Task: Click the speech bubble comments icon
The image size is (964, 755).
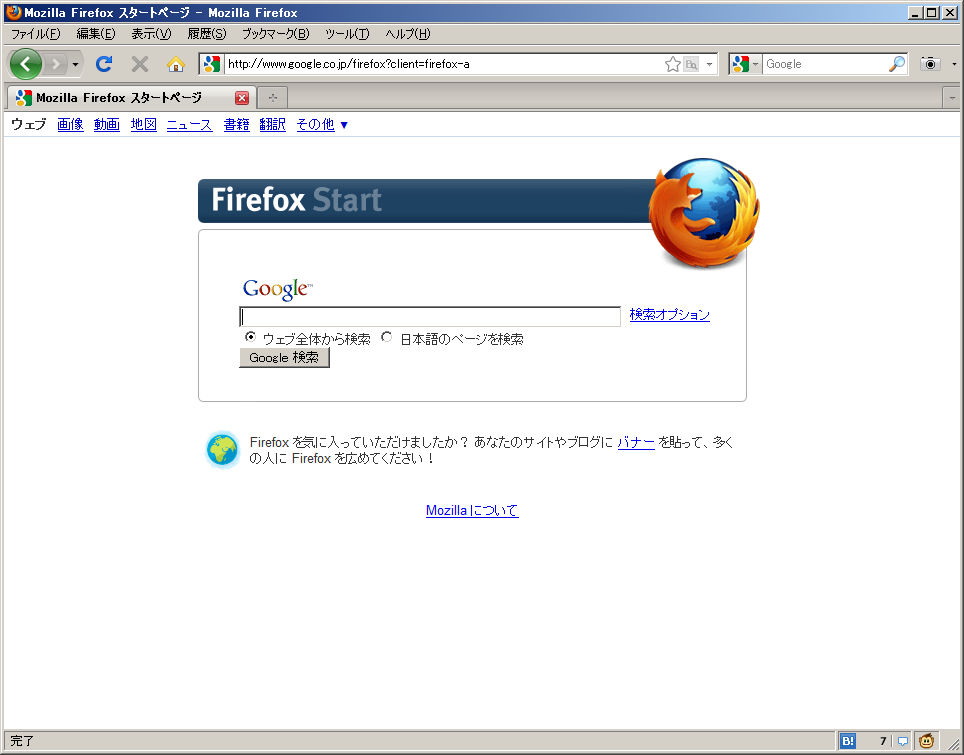Action: pyautogui.click(x=903, y=741)
